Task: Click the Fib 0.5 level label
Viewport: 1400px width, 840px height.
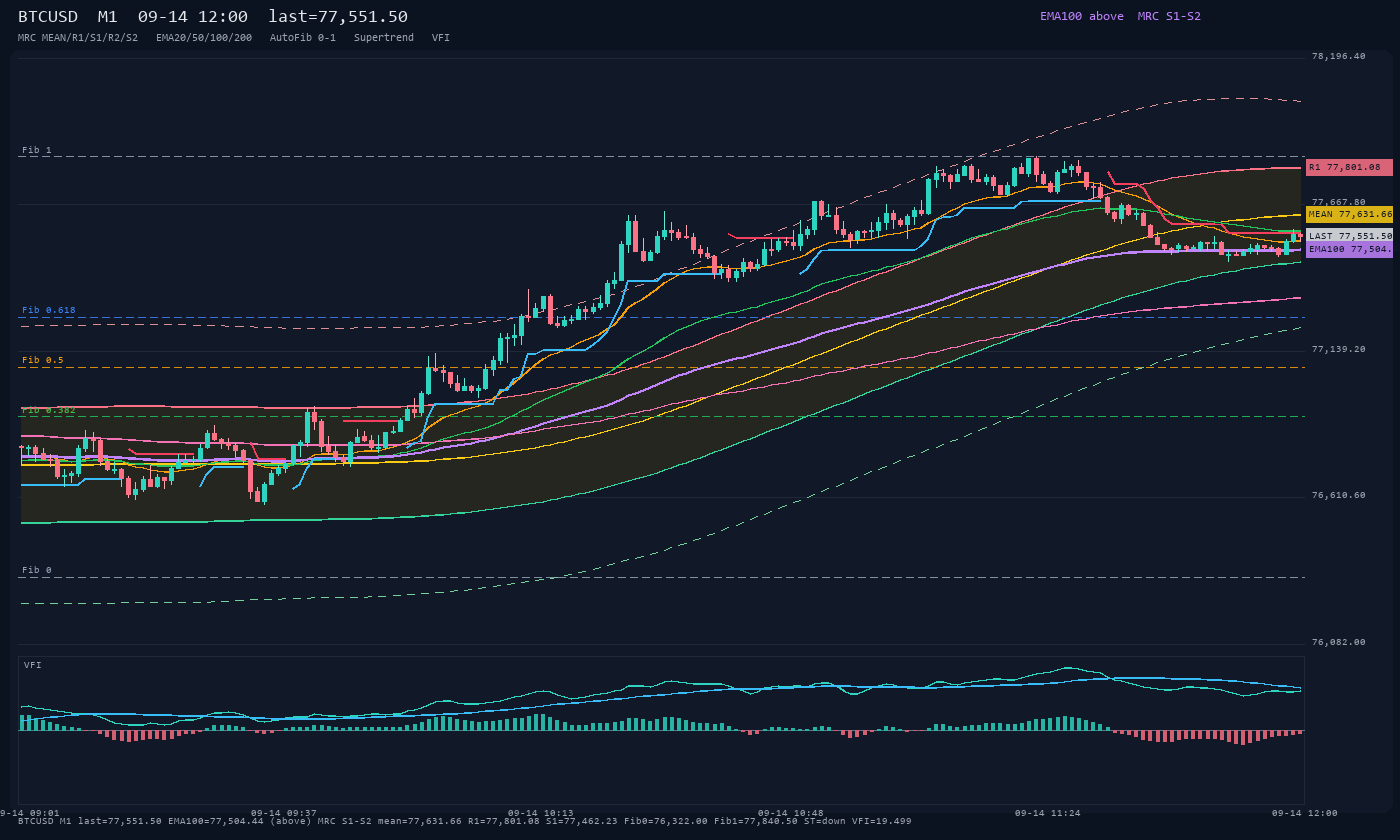Action: tap(43, 360)
